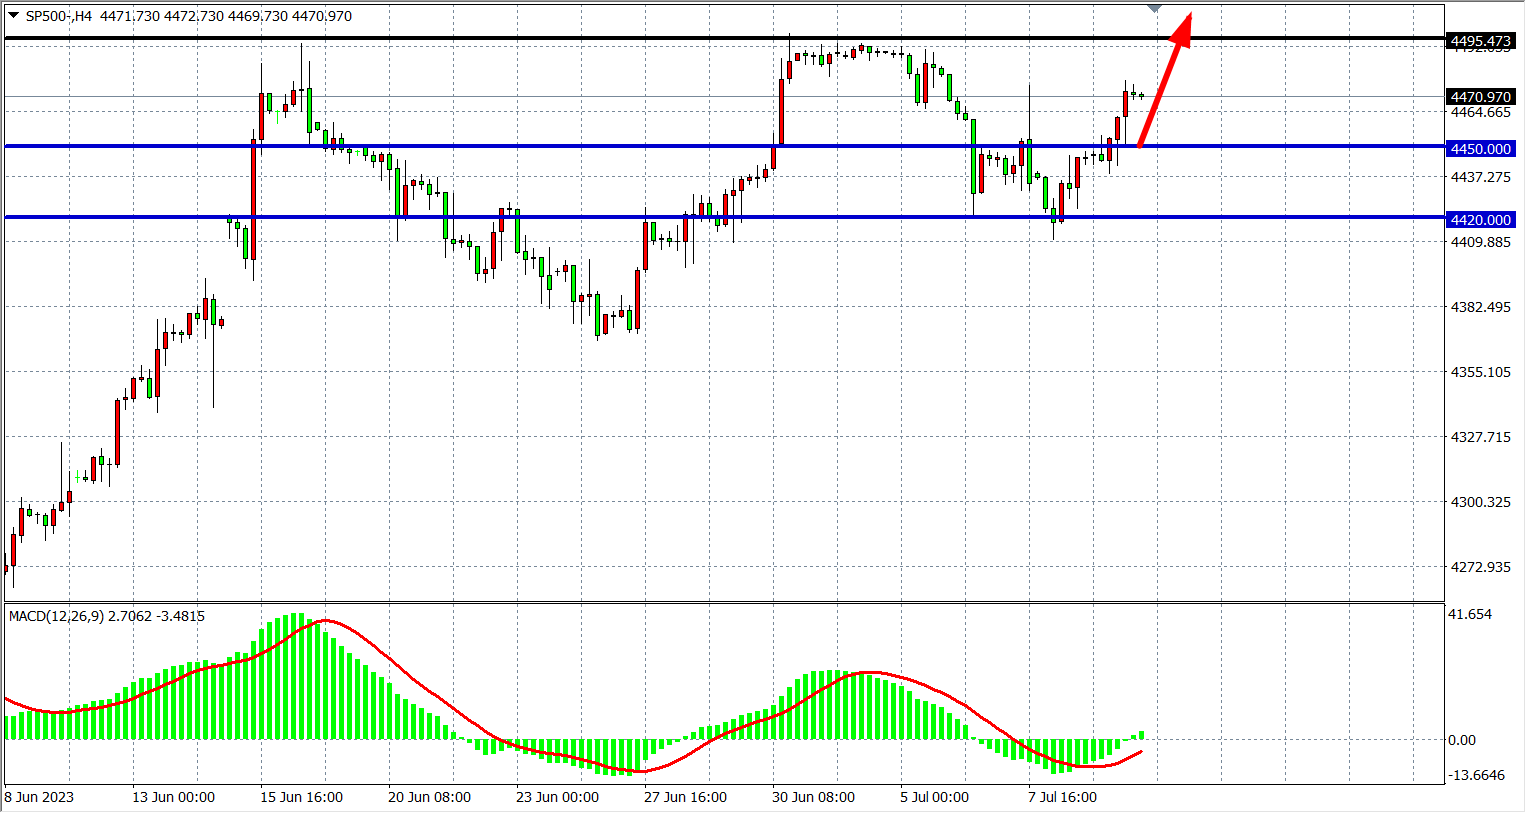Click the gray chart shift marker at top
The height and width of the screenshot is (813, 1526).
1155,8
